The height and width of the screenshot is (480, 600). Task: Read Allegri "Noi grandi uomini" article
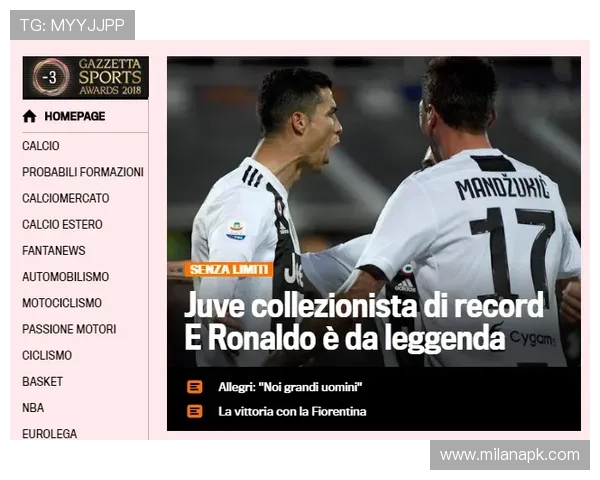(x=290, y=387)
